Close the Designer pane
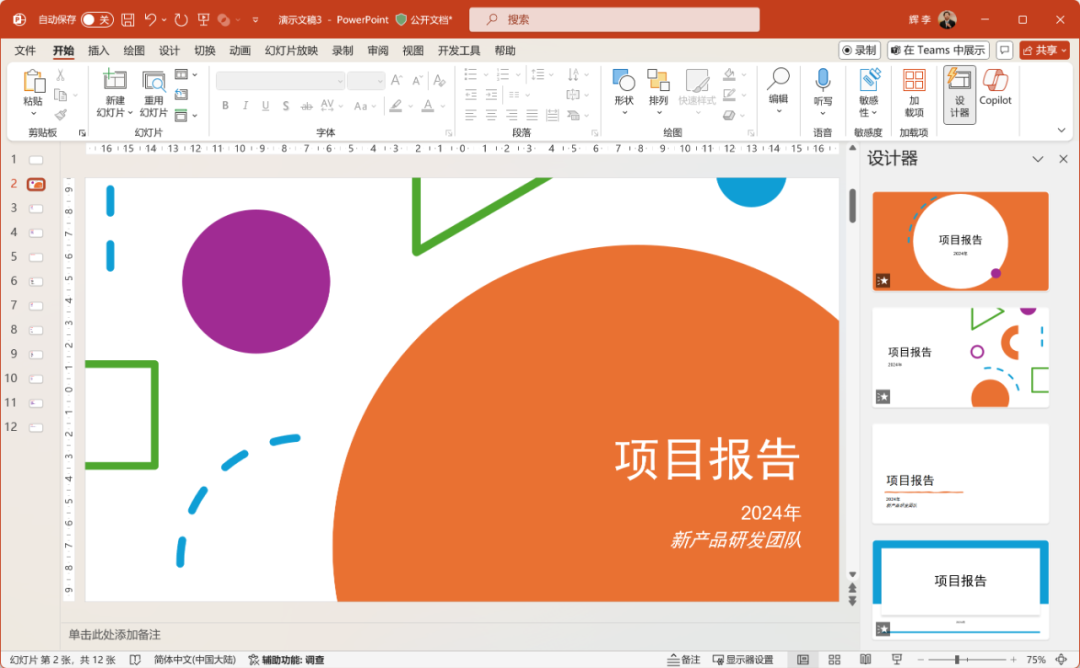 1063,159
